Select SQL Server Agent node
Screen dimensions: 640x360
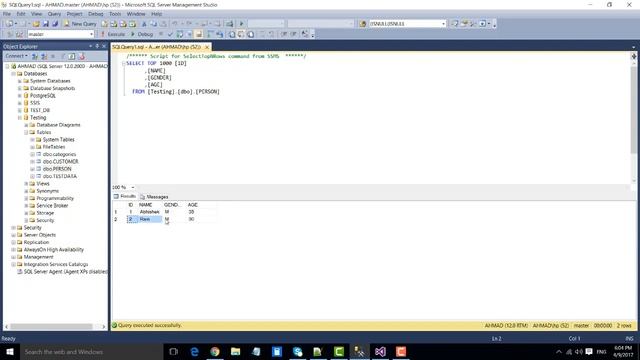coord(66,272)
